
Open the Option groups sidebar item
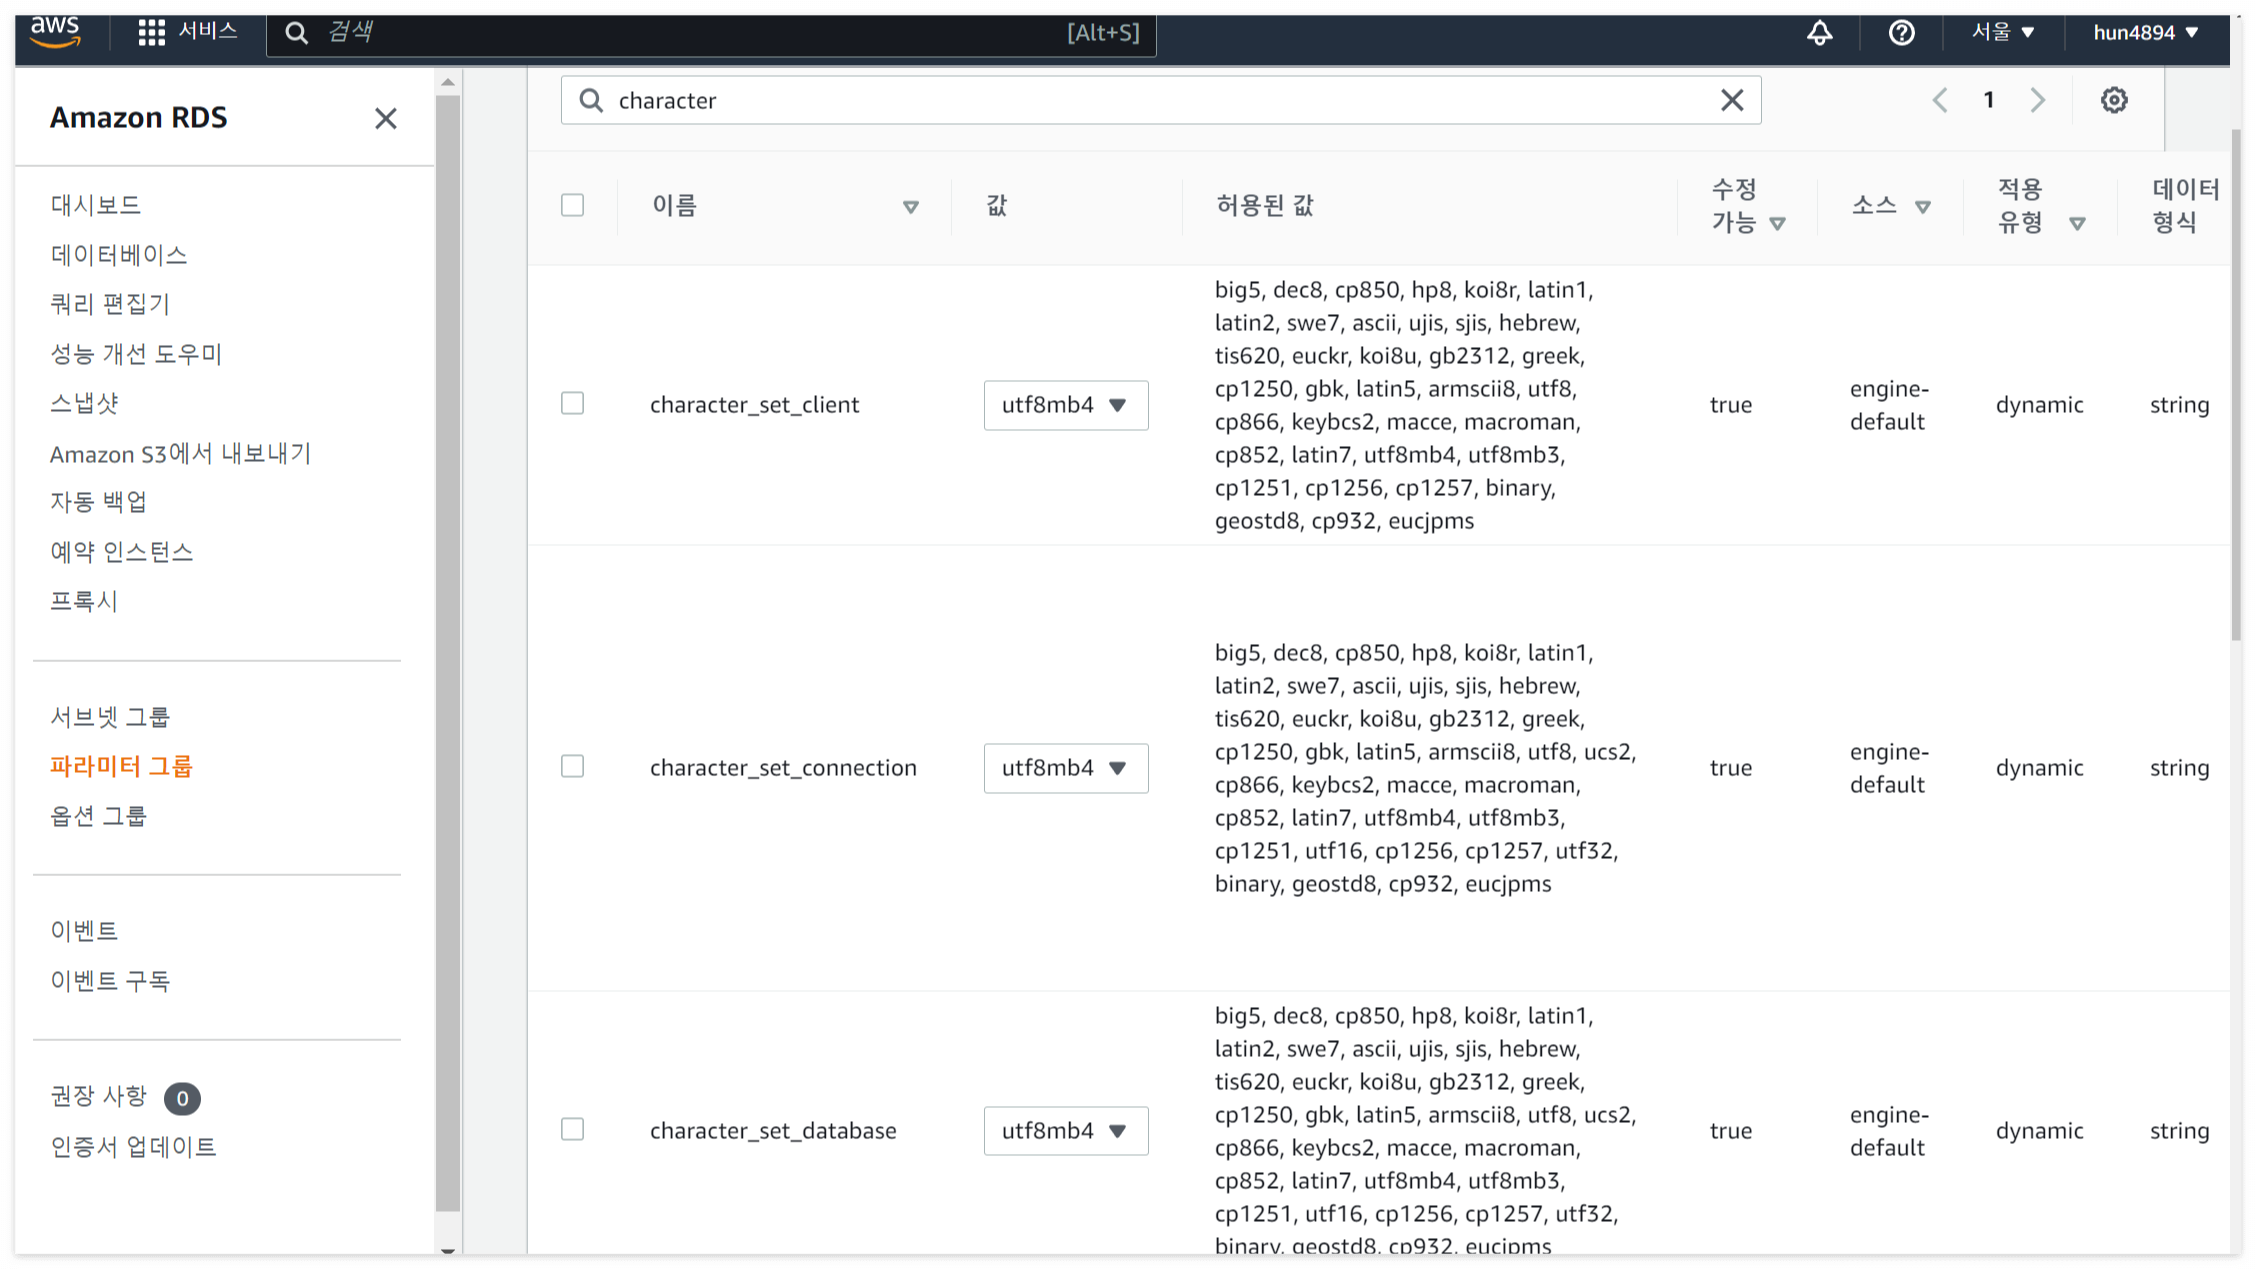(x=98, y=816)
